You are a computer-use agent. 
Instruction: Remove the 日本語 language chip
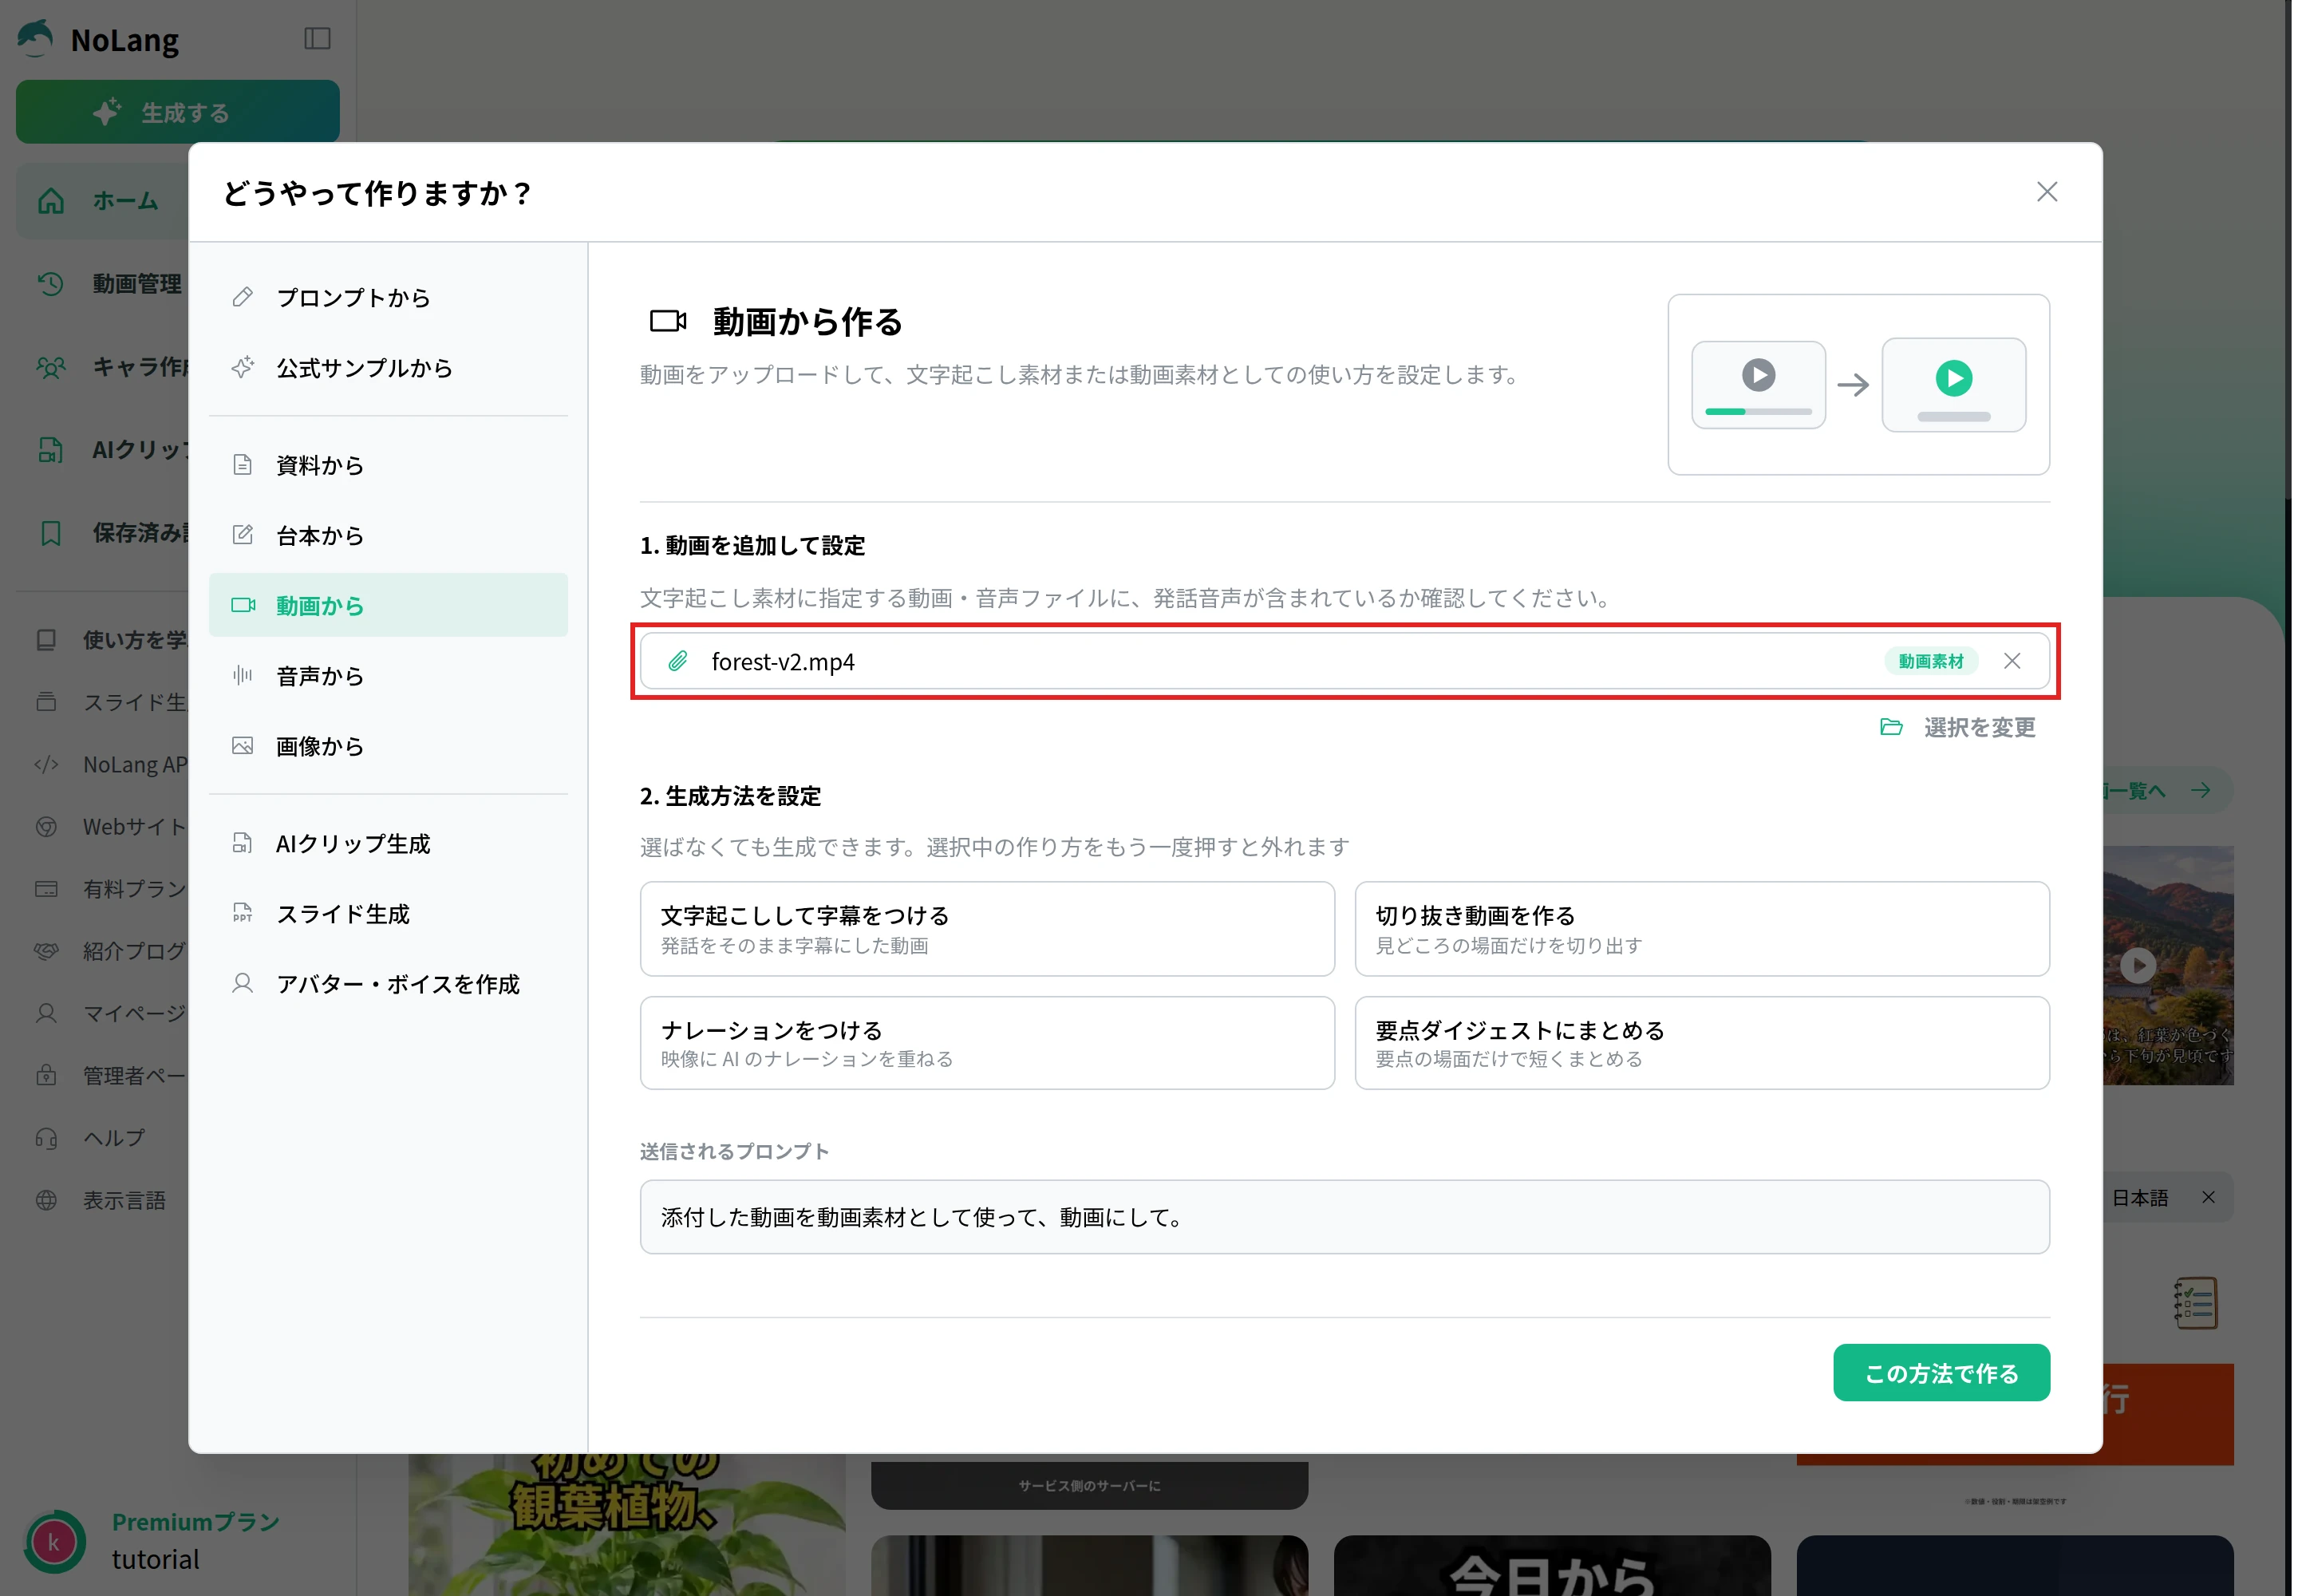click(2208, 1197)
